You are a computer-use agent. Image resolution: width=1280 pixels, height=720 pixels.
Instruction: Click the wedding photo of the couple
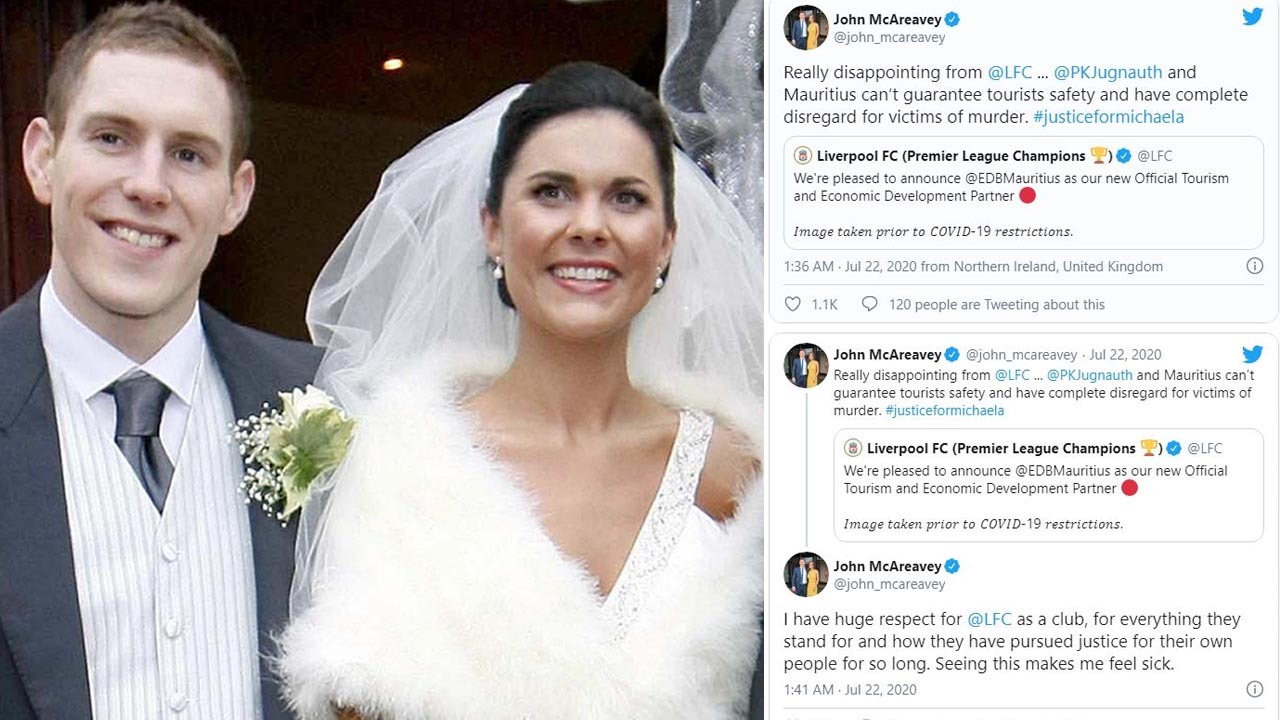click(x=382, y=360)
